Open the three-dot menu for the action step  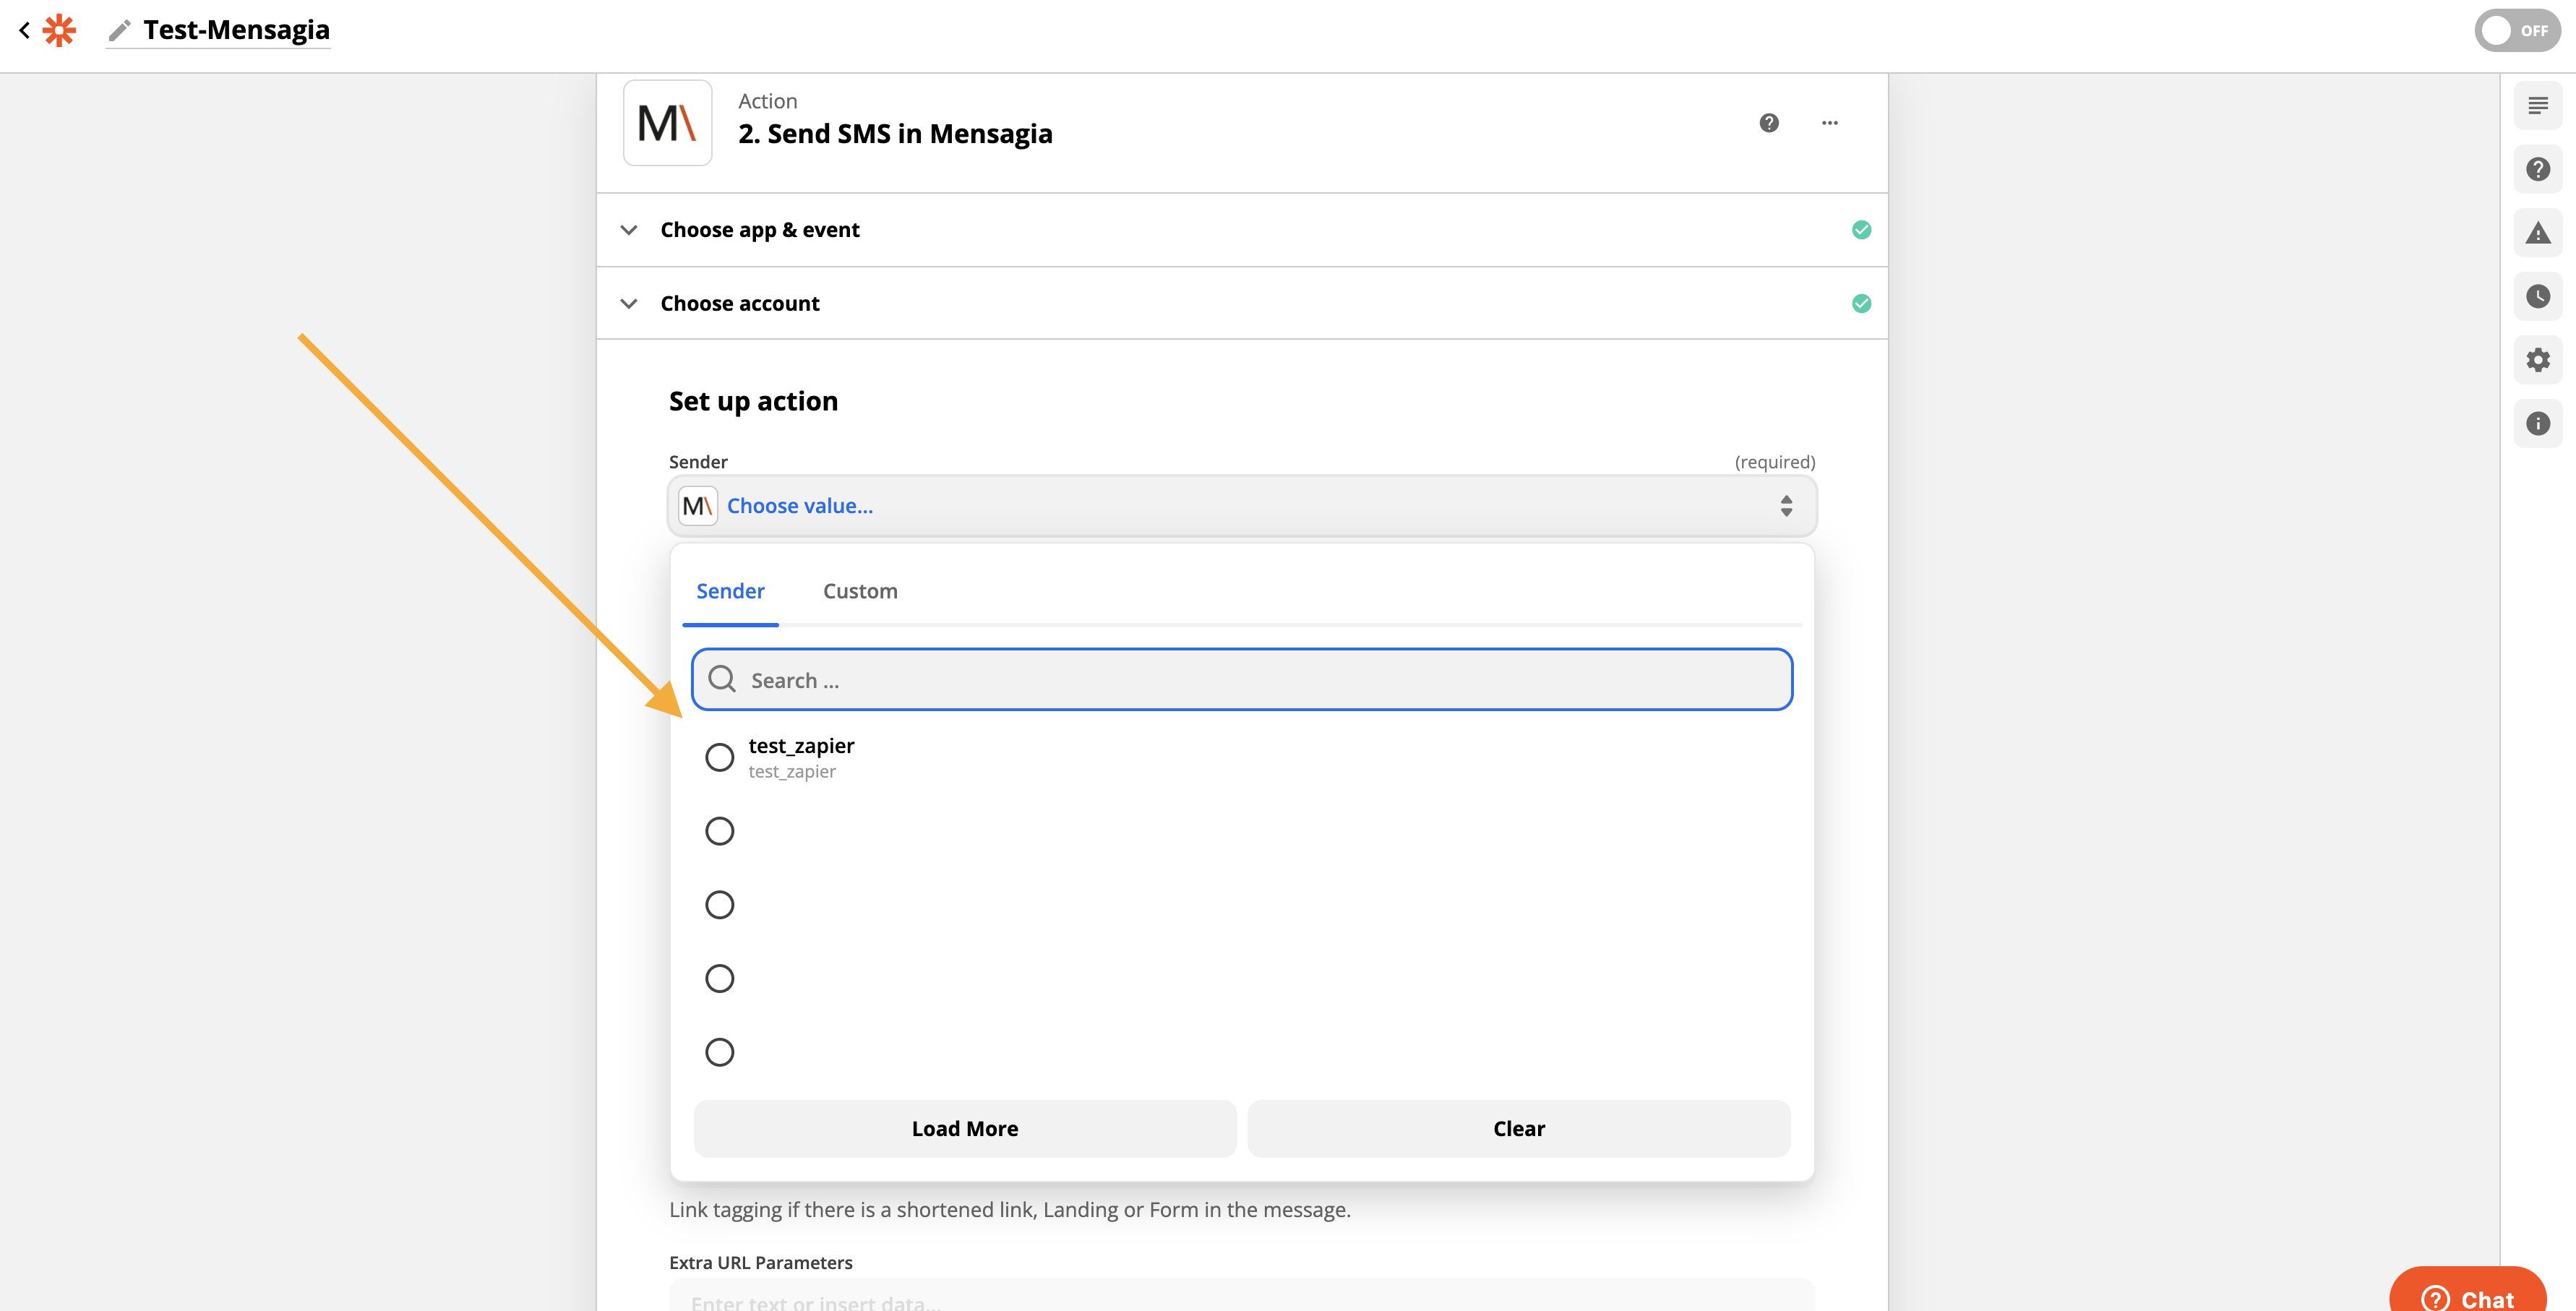pyautogui.click(x=1829, y=123)
